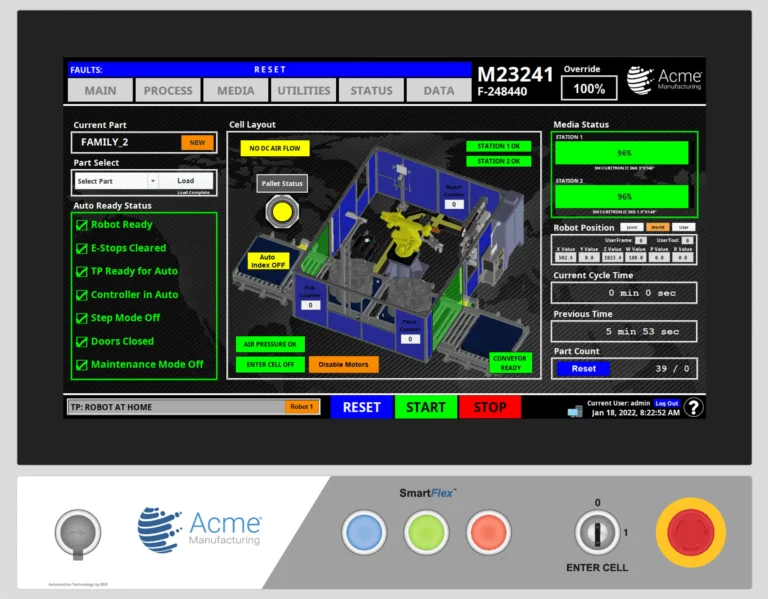Switch to the DATA tab
768x599 pixels.
coord(439,91)
